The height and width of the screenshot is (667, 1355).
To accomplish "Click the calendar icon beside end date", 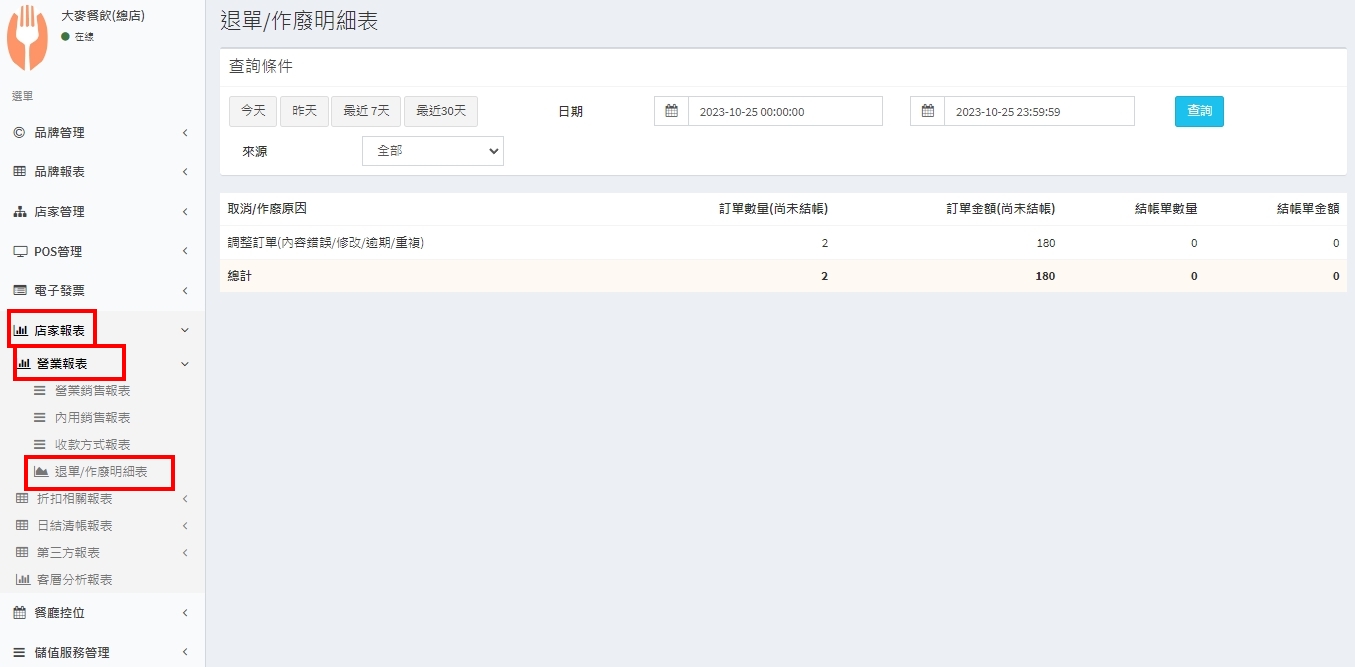I will 927,111.
